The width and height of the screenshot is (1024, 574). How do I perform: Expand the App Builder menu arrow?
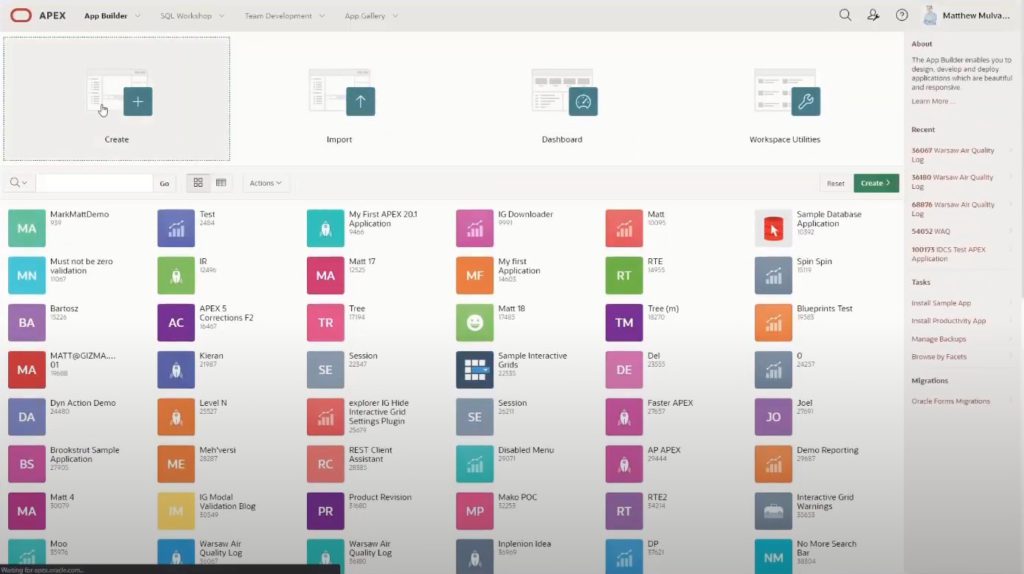(x=137, y=16)
